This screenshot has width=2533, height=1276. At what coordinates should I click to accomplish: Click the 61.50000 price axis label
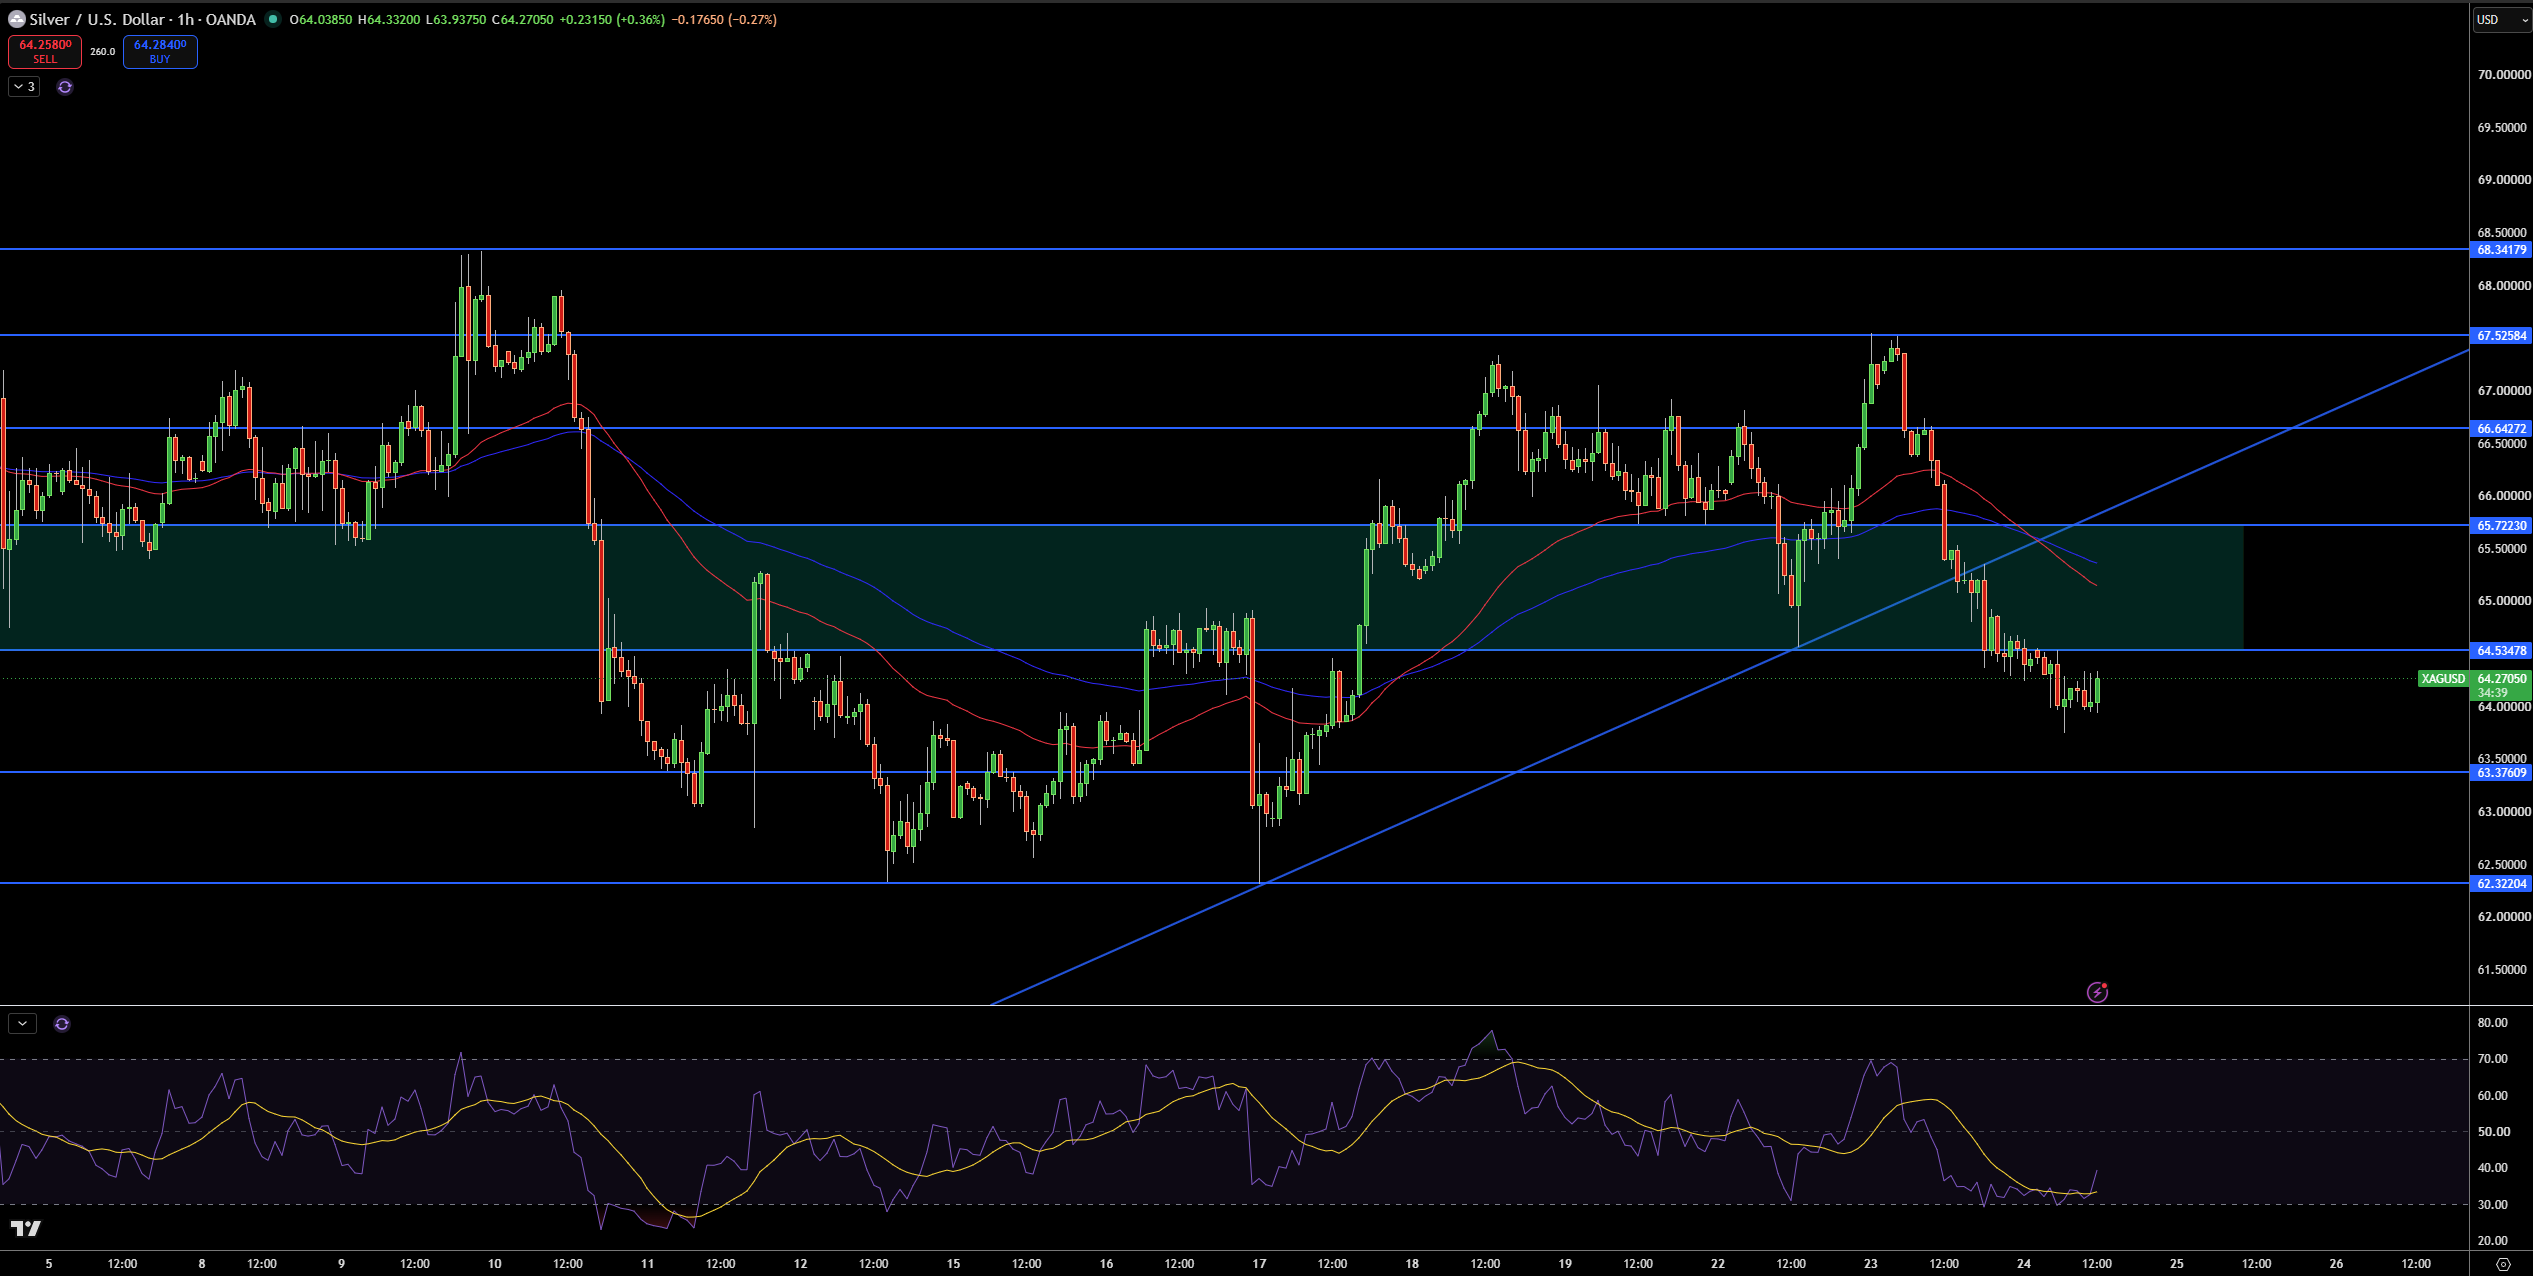tap(2503, 970)
